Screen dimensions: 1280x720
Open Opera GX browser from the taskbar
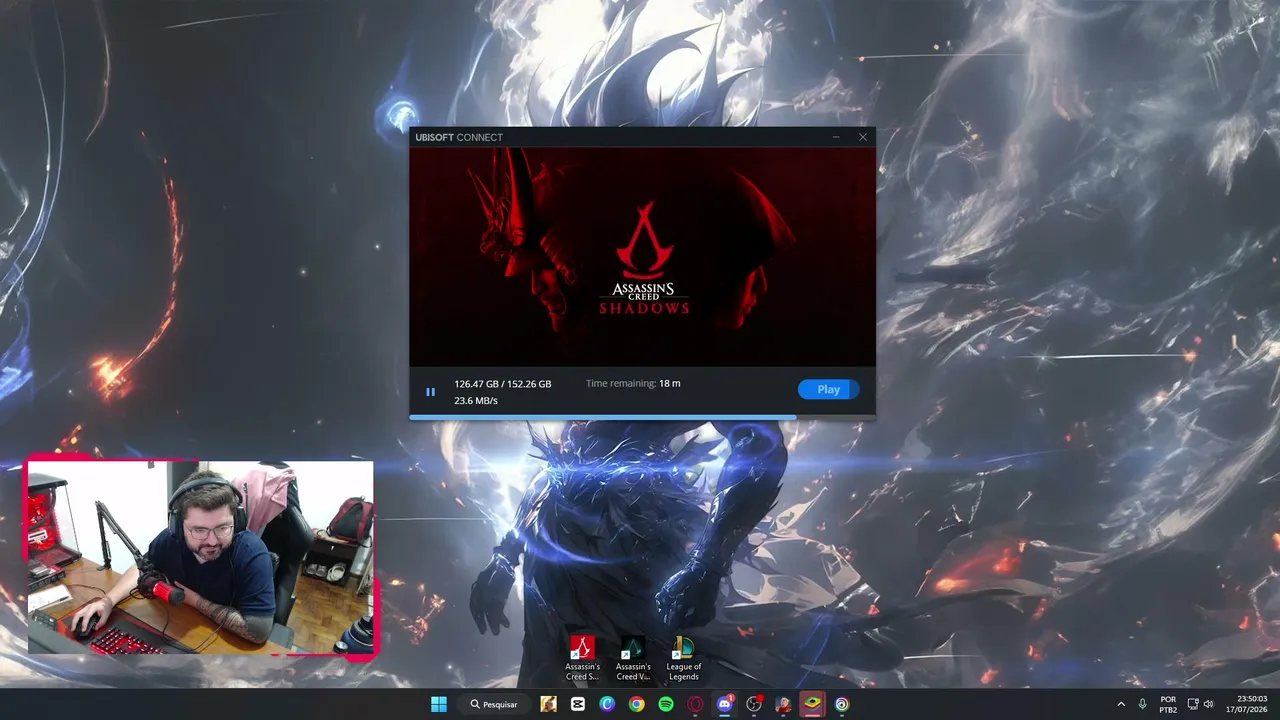point(695,704)
